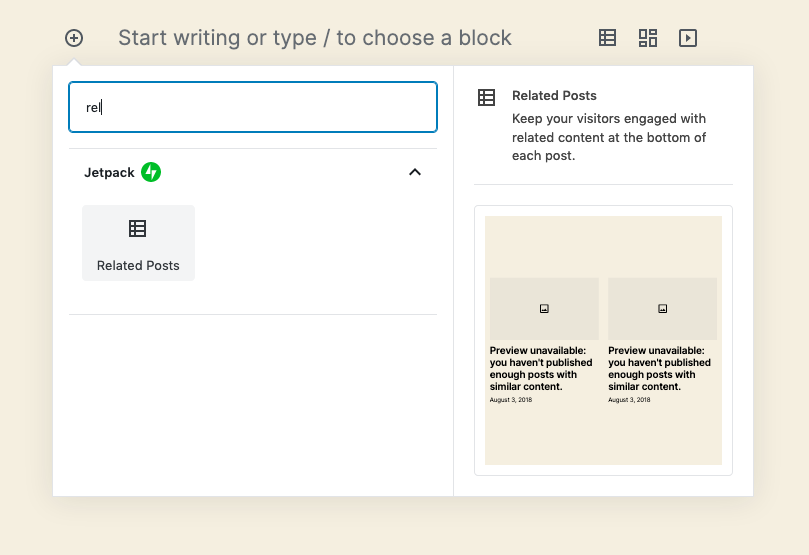Click the right 'Preview unavailable' post title
Screen dimensions: 809x555
tap(659, 368)
